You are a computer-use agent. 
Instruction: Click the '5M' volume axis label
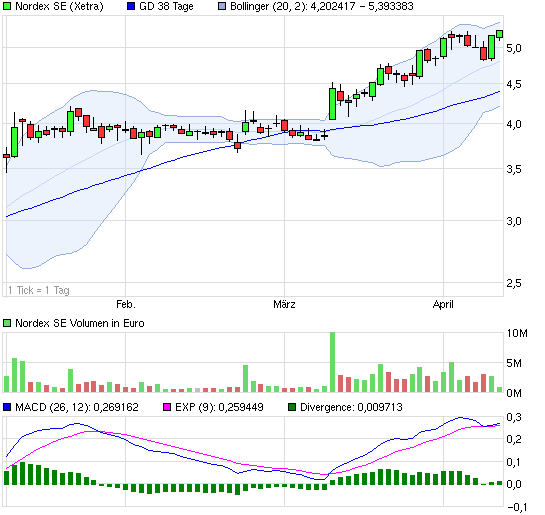pyautogui.click(x=514, y=363)
